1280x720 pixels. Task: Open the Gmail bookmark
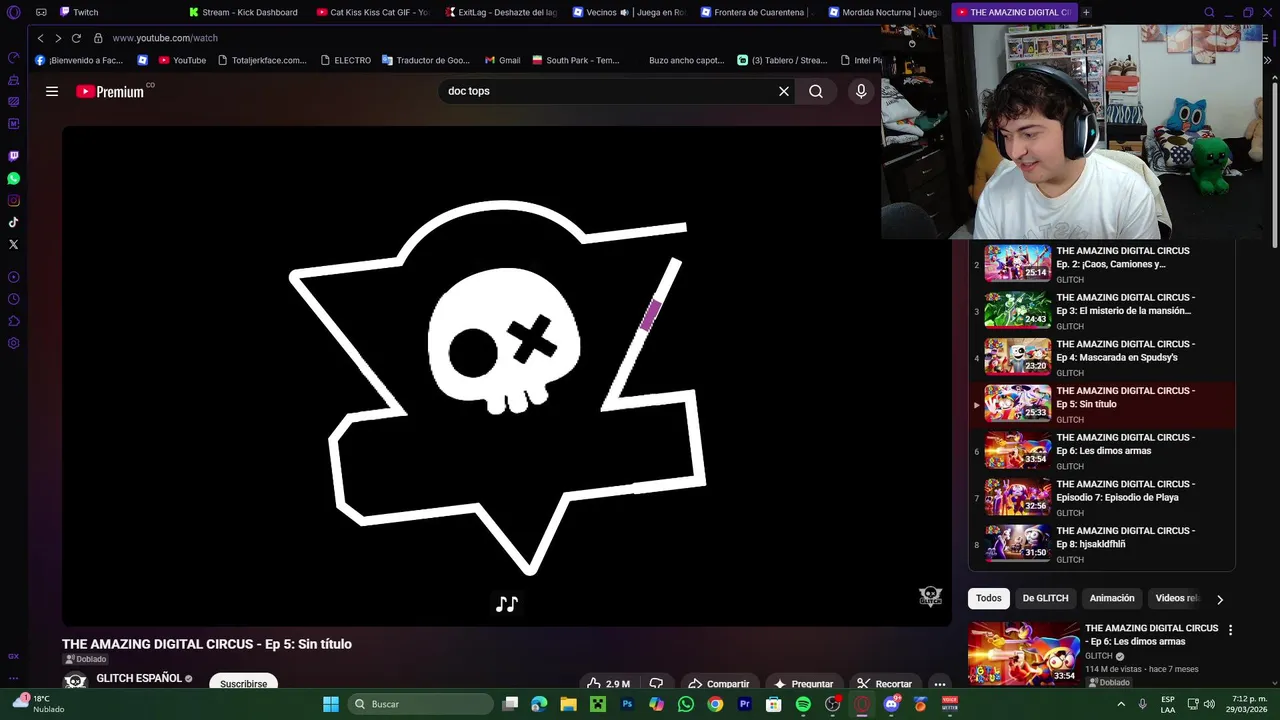click(503, 60)
